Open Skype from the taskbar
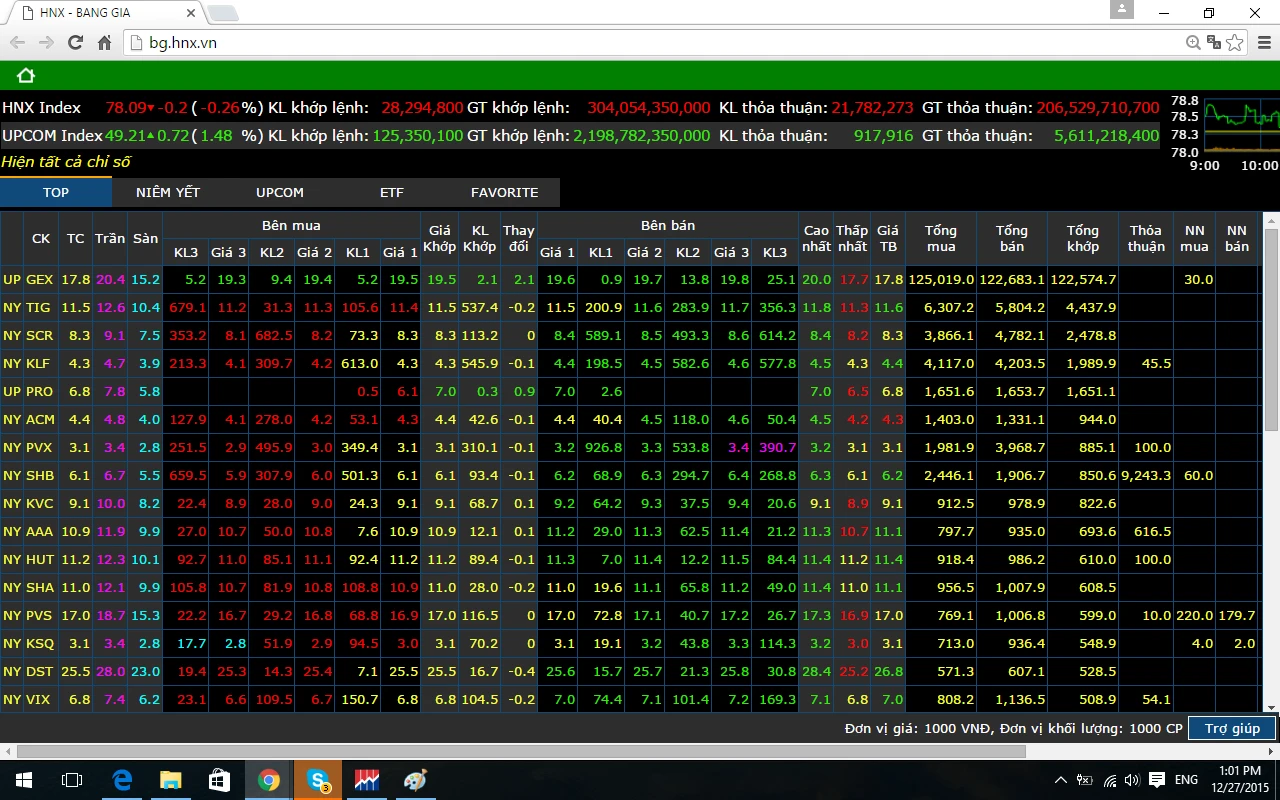This screenshot has height=800, width=1280. point(319,780)
